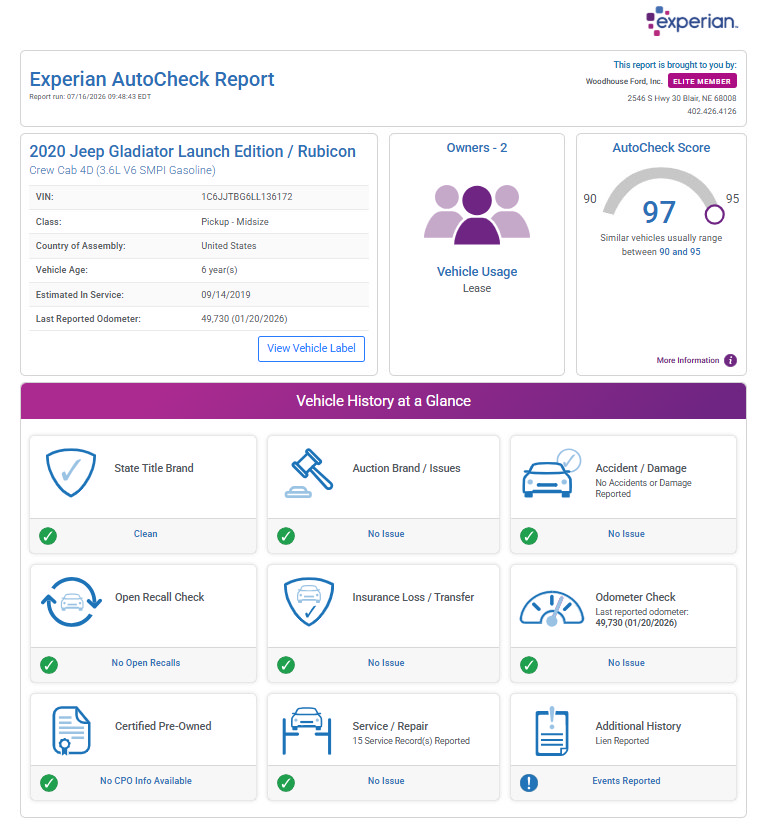Click the Accident / Damage car icon
The width and height of the screenshot is (765, 824).
pos(551,473)
